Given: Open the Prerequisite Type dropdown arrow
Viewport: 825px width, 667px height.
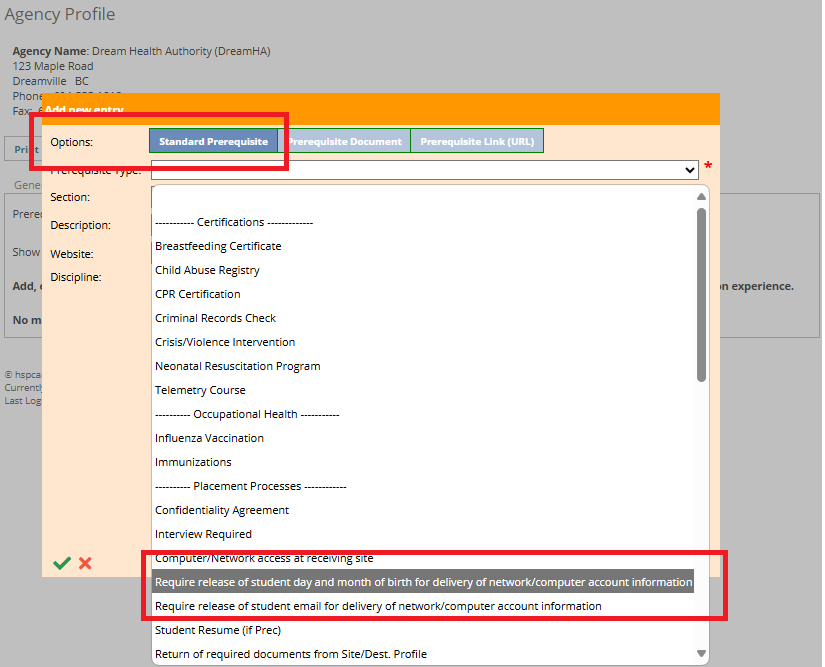Looking at the screenshot, I should click(x=689, y=170).
